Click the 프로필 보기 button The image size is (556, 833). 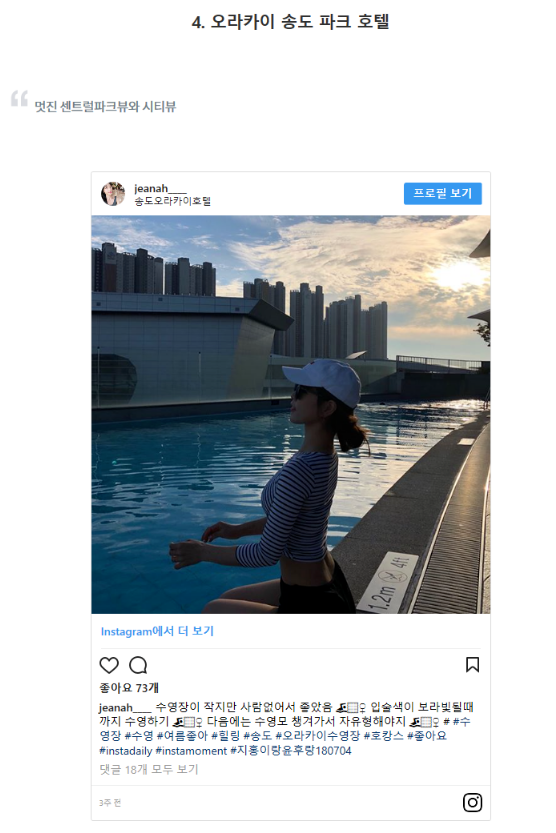[443, 193]
